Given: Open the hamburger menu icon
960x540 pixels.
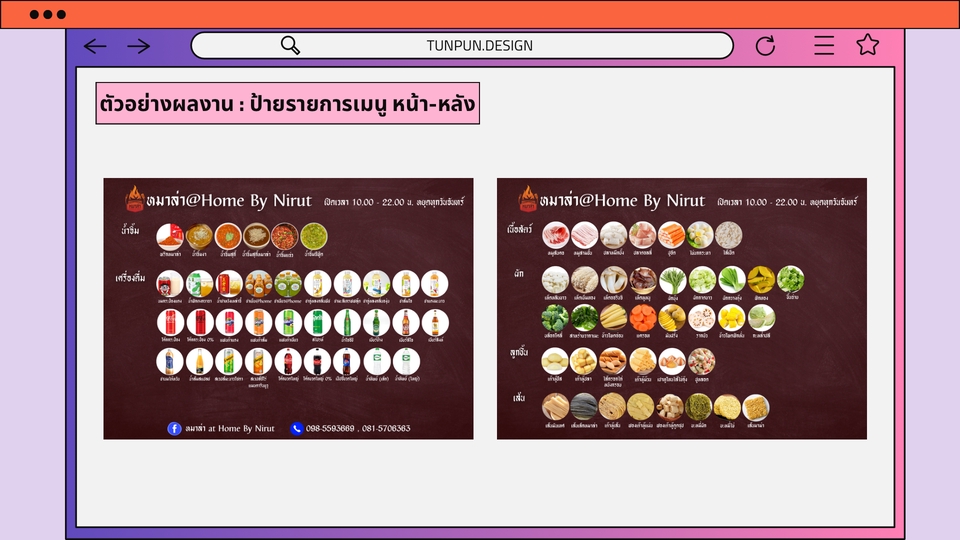Looking at the screenshot, I should (x=824, y=45).
